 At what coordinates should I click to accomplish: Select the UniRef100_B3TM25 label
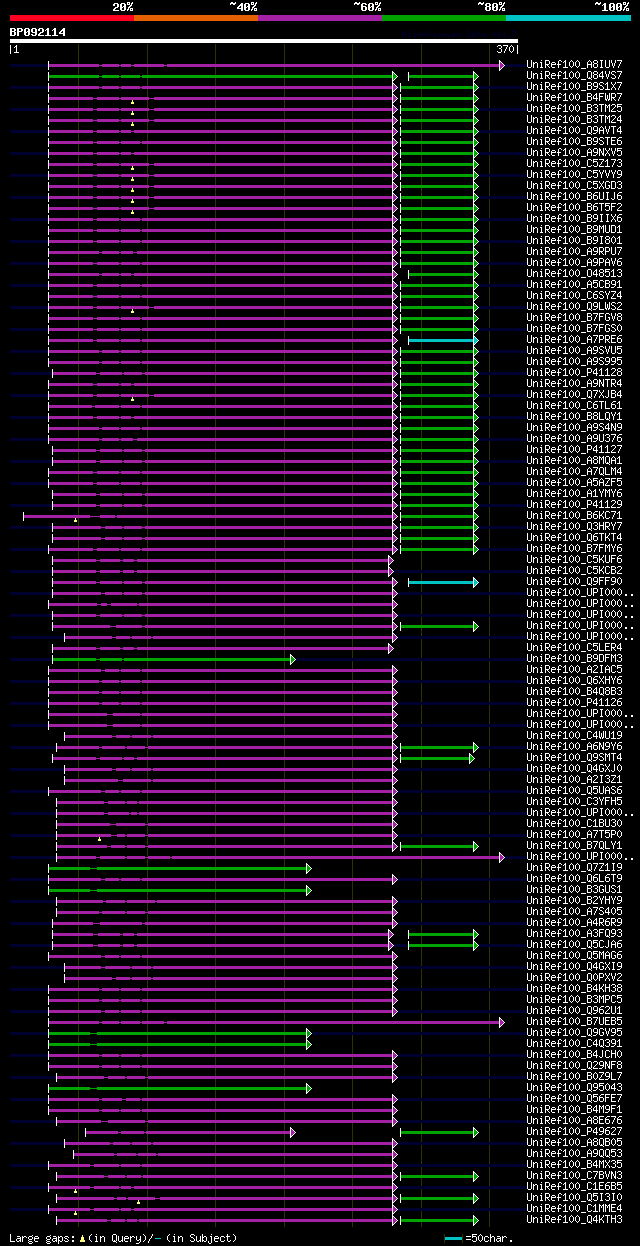[x=574, y=109]
